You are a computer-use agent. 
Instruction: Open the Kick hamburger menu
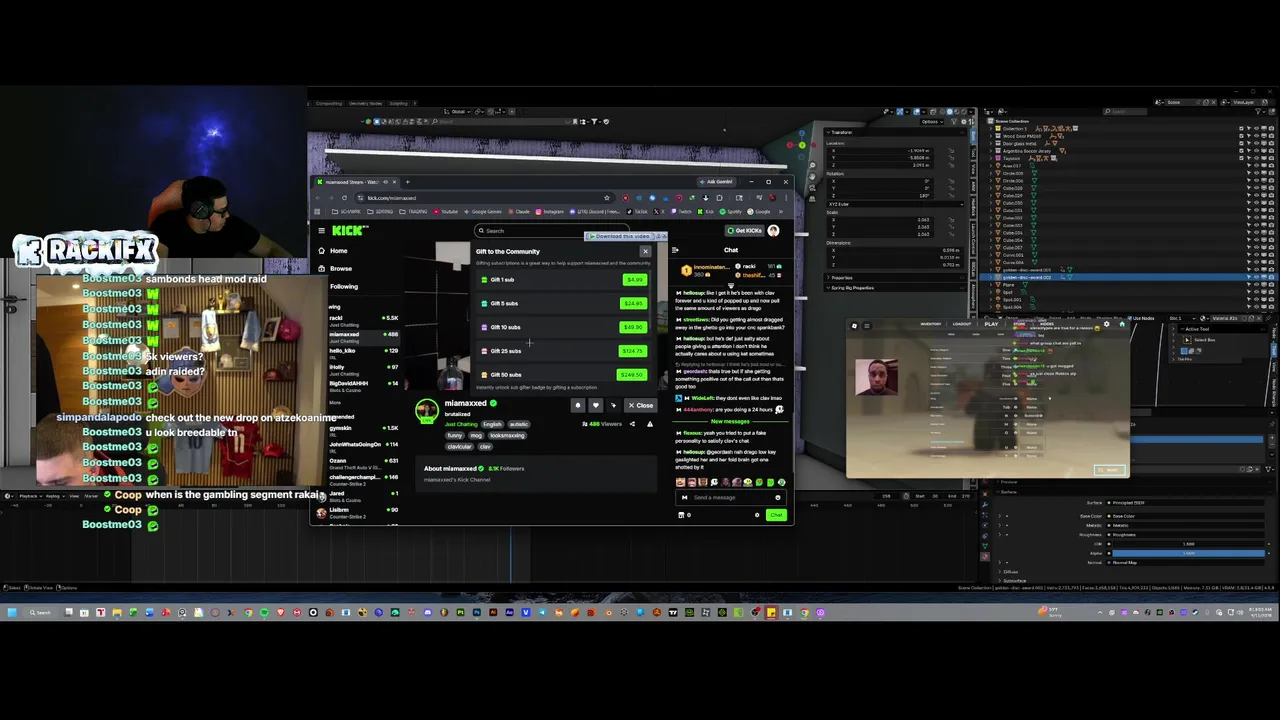322,231
